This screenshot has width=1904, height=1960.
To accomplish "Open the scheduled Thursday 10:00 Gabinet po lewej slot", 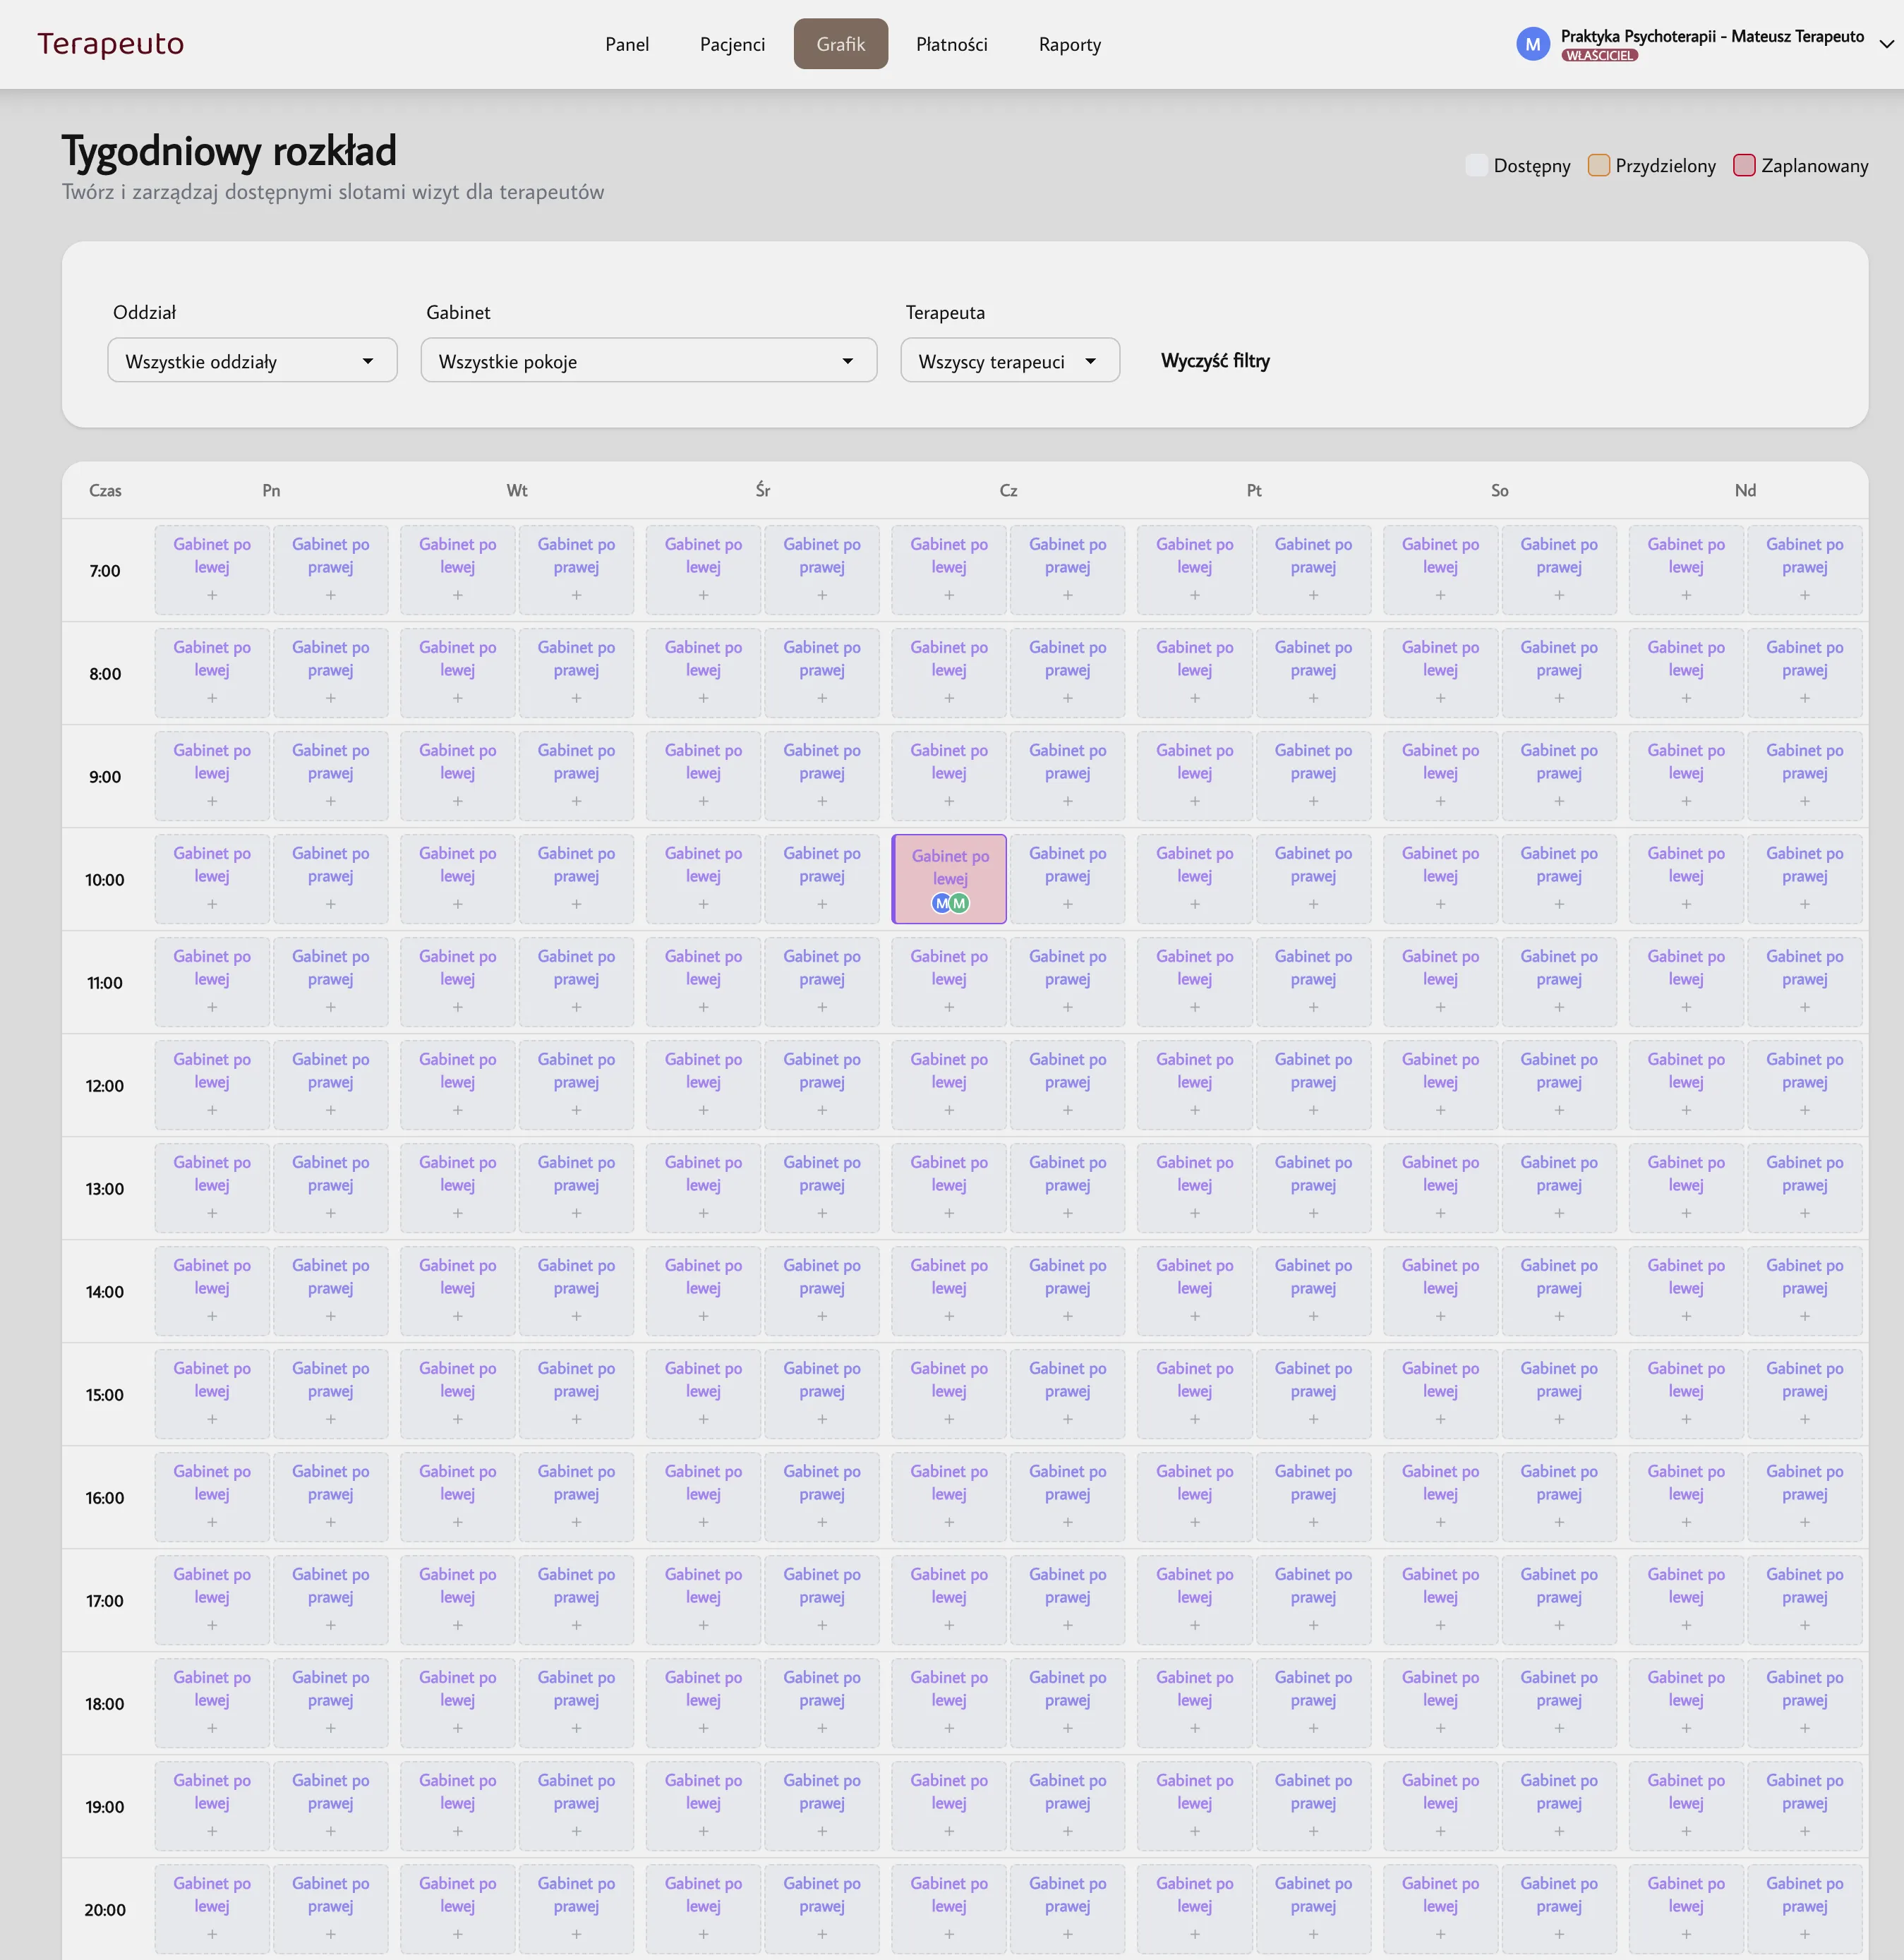I will pyautogui.click(x=949, y=879).
